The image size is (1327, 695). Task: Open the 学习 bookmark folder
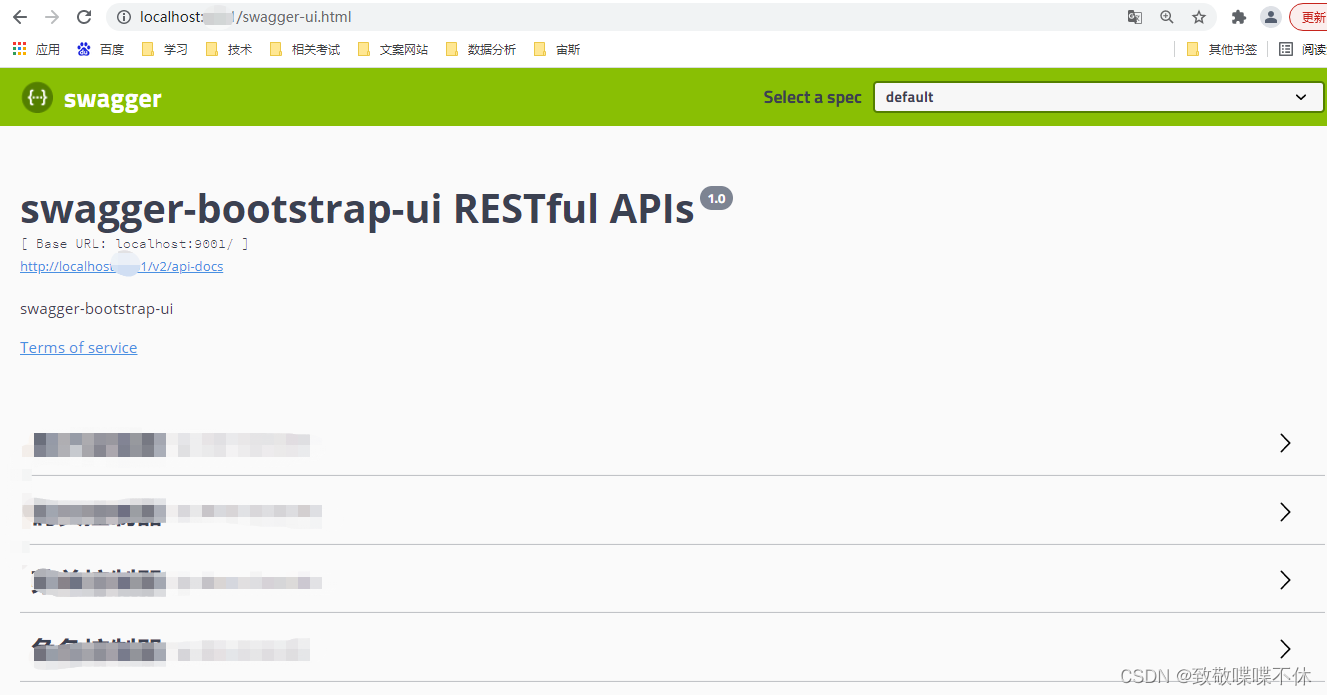pos(165,49)
